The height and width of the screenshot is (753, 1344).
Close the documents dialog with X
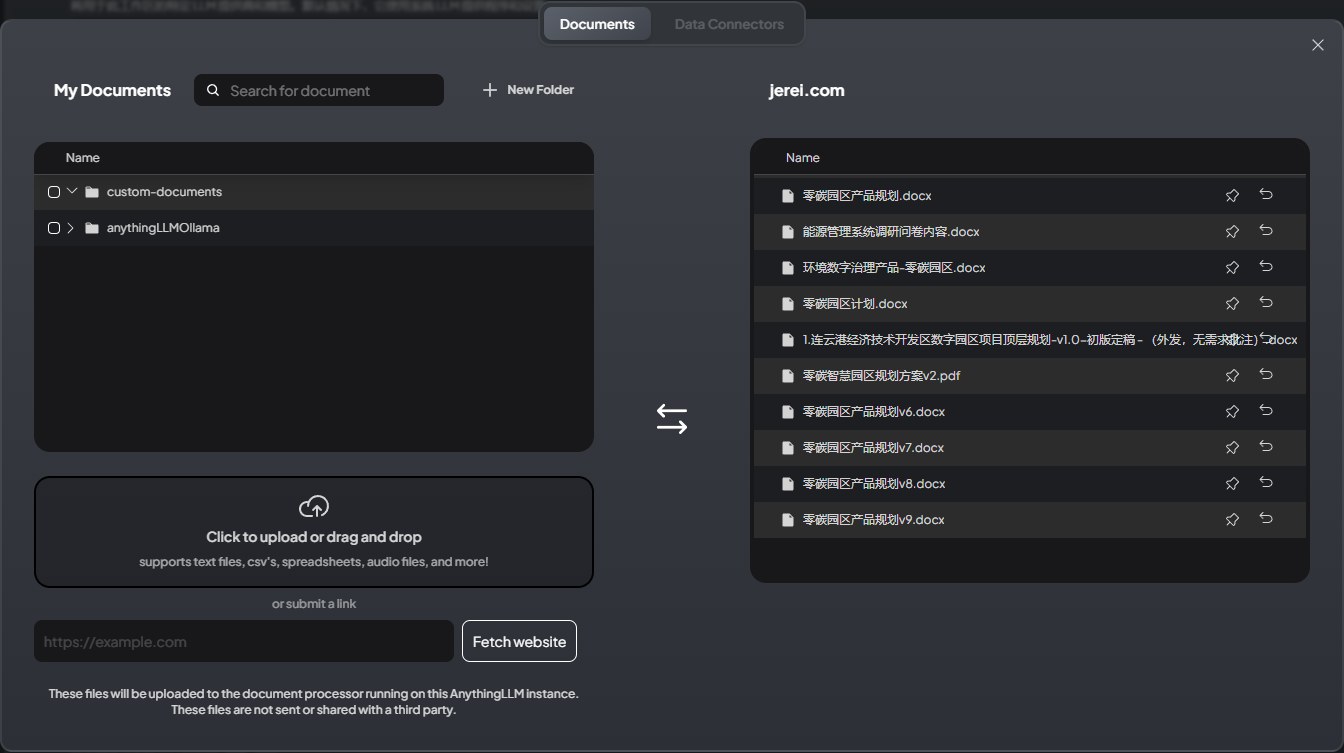pos(1318,45)
